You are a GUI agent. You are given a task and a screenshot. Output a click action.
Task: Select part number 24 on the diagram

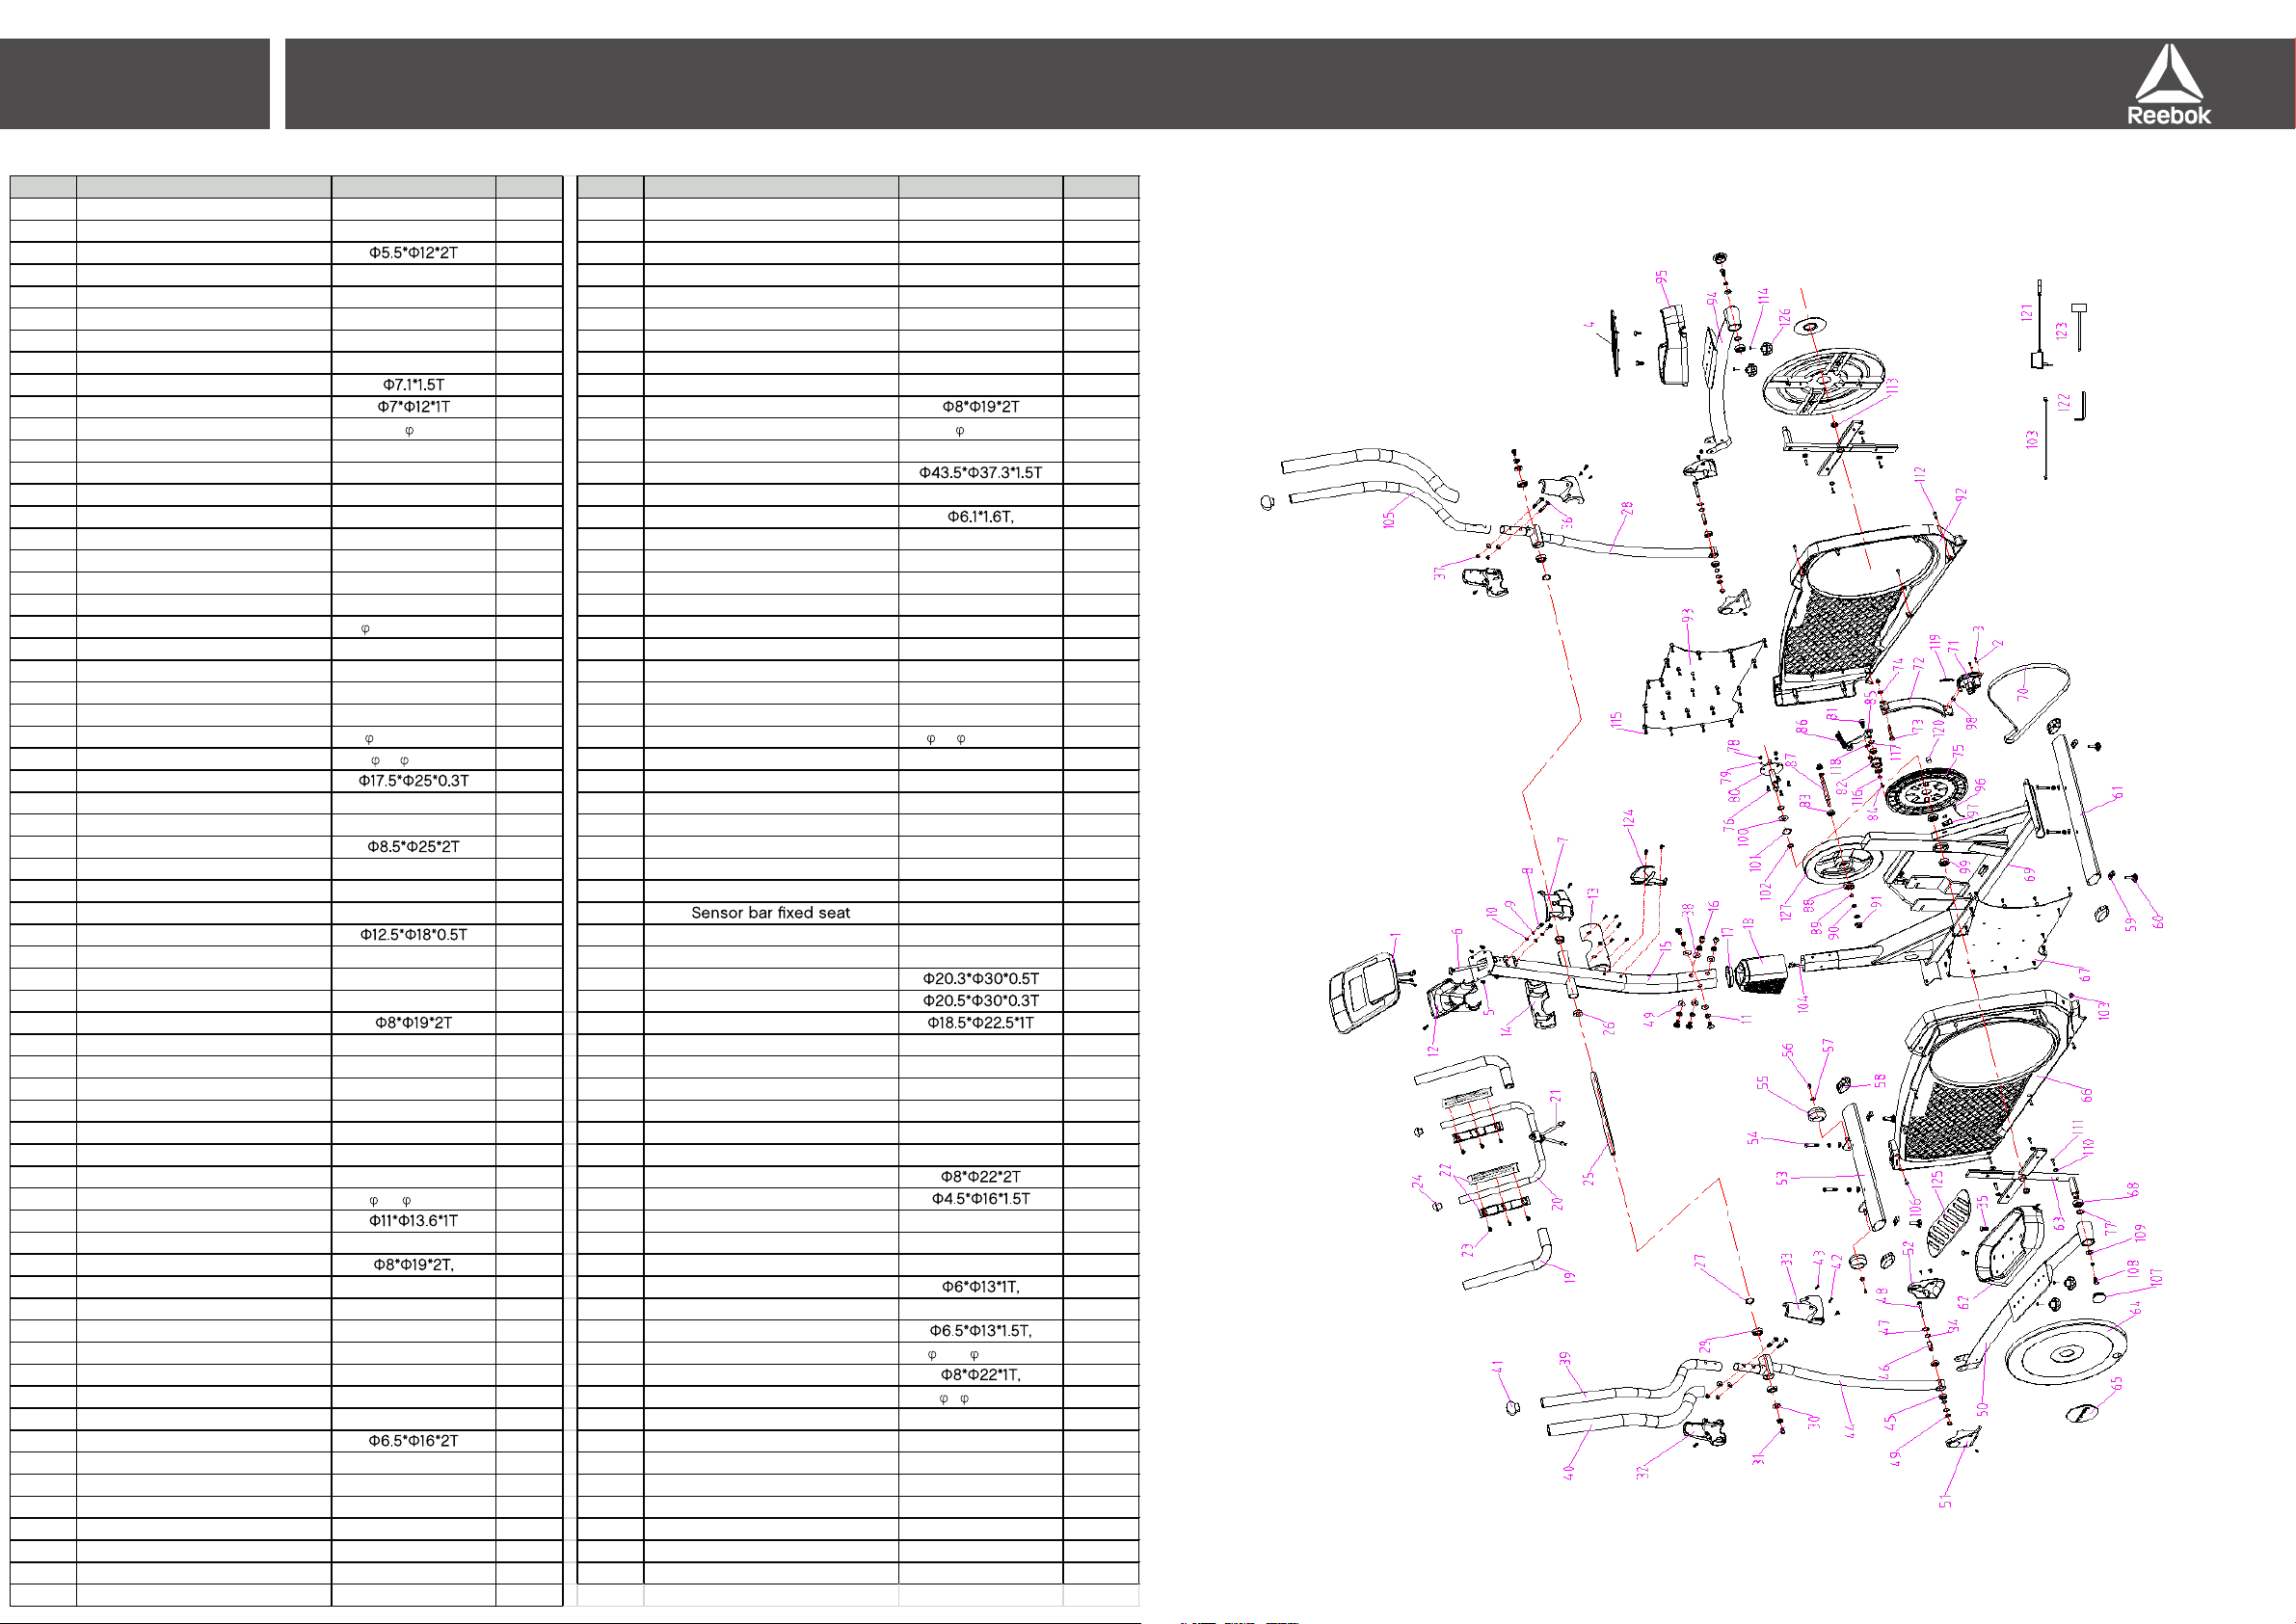coord(1417,1182)
